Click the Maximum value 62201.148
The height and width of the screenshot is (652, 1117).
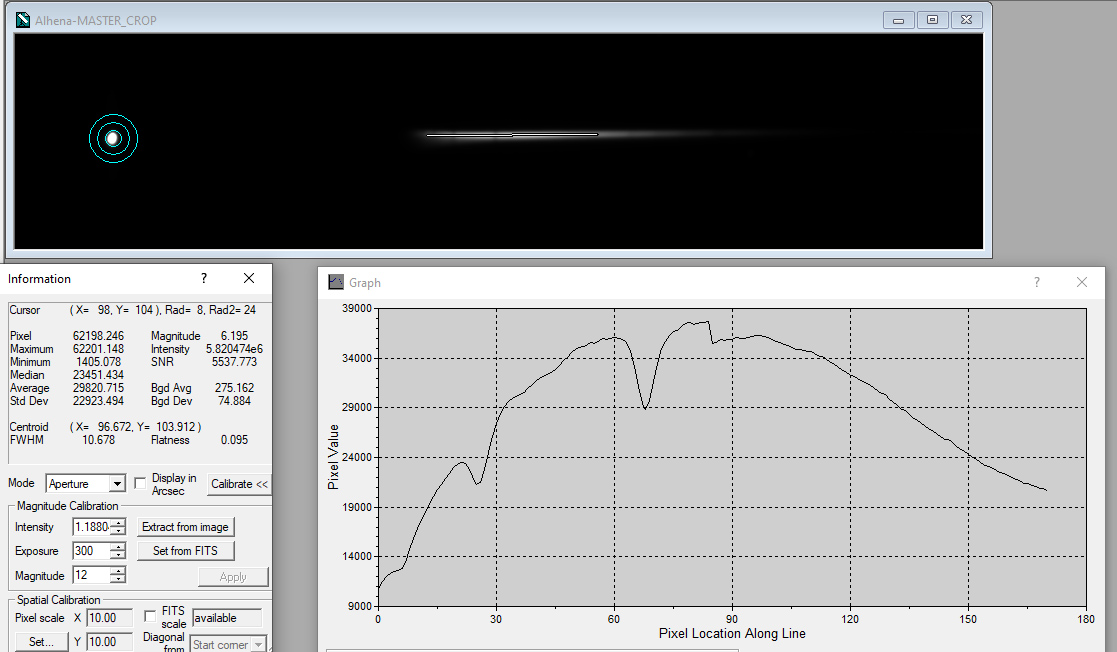coord(98,349)
